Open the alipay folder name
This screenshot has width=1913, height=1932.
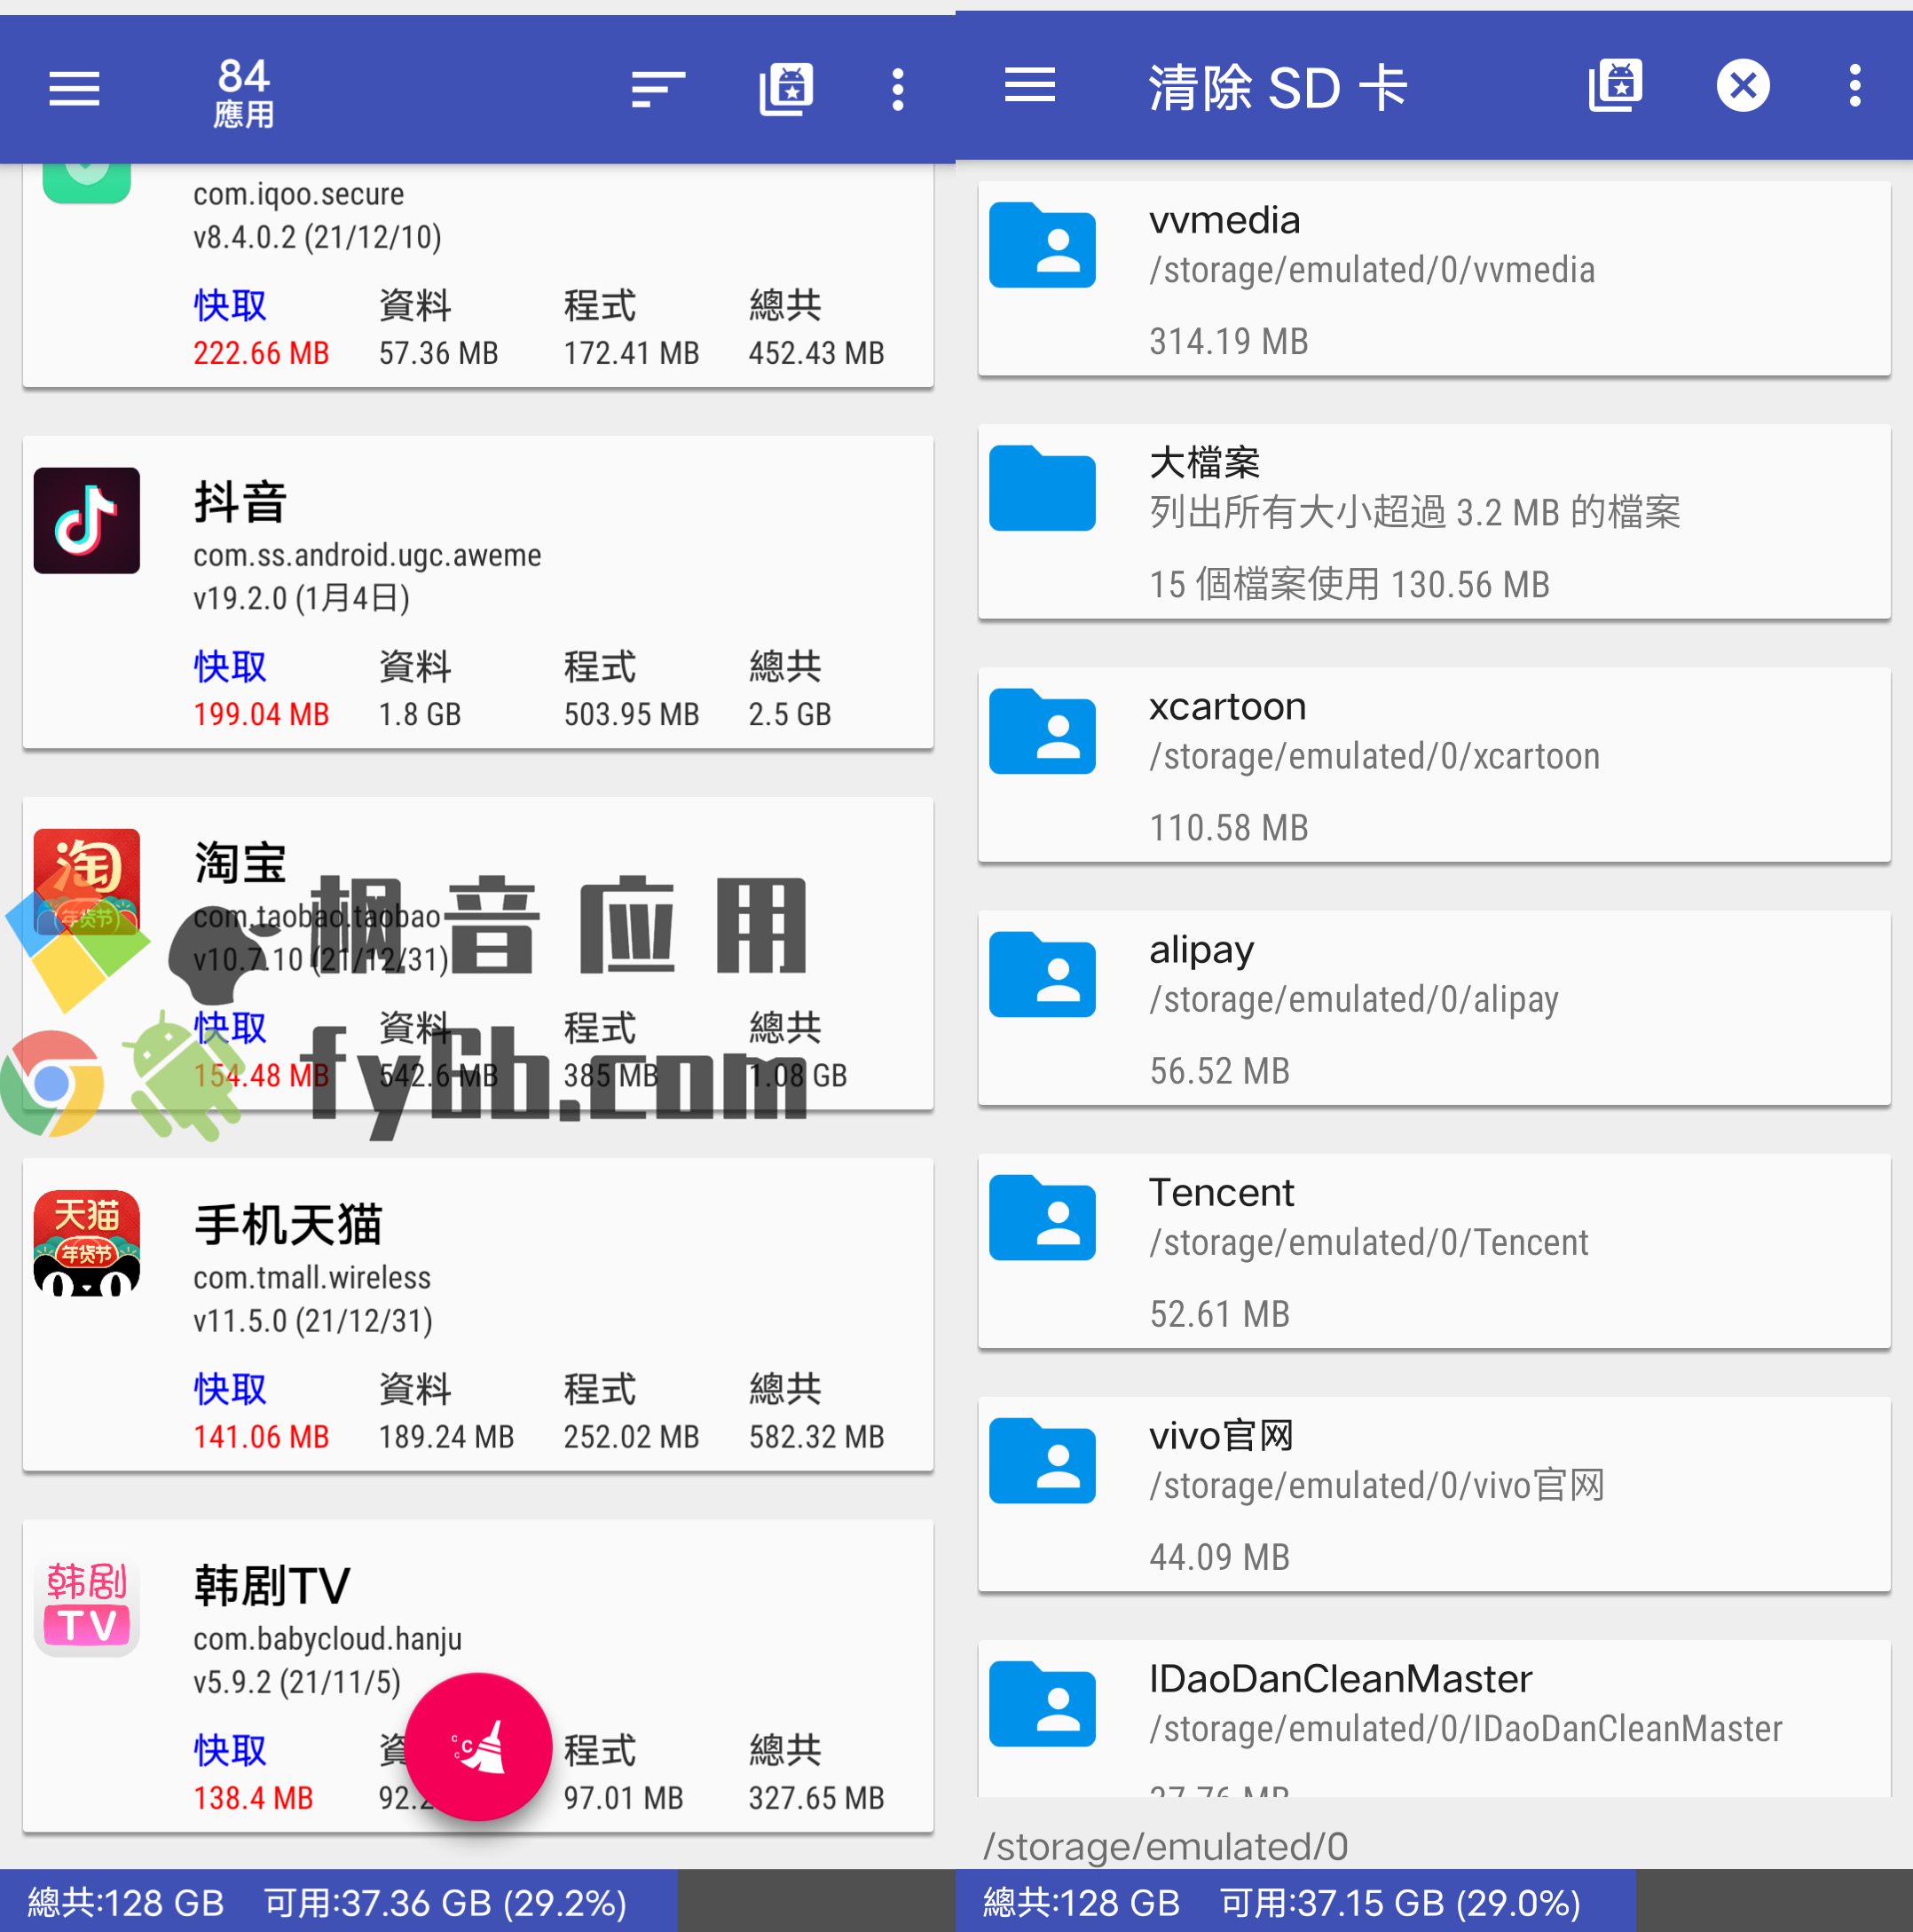(1201, 950)
